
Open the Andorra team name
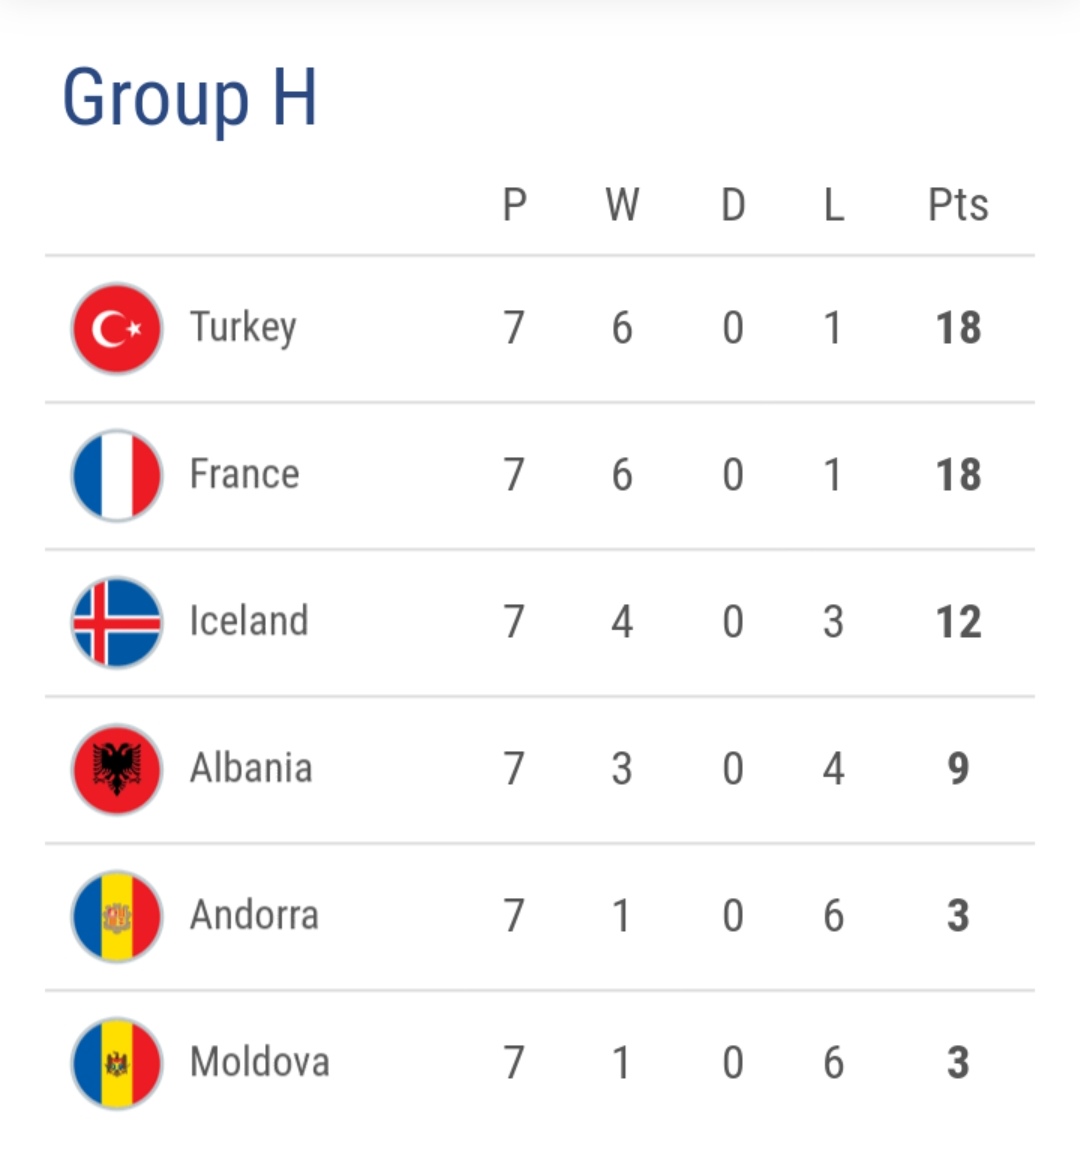pyautogui.click(x=254, y=915)
